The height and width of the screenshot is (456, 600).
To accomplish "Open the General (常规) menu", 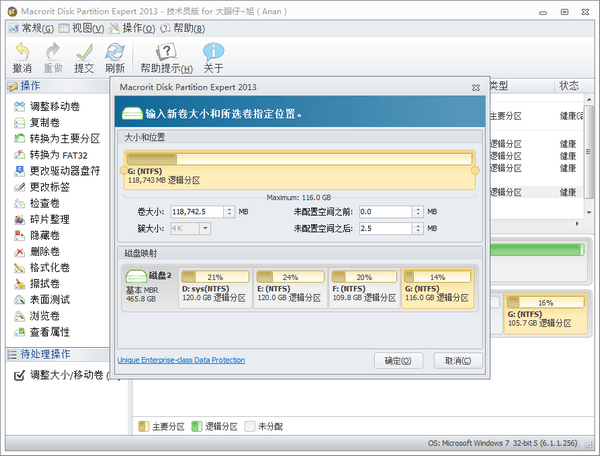I will click(32, 28).
